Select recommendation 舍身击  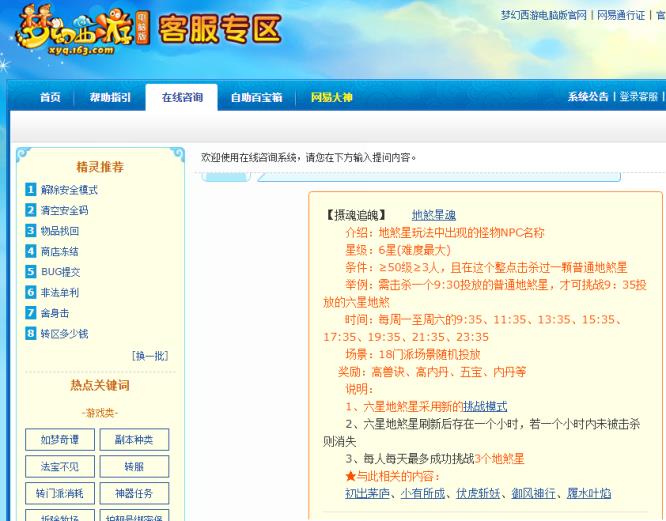(55, 313)
